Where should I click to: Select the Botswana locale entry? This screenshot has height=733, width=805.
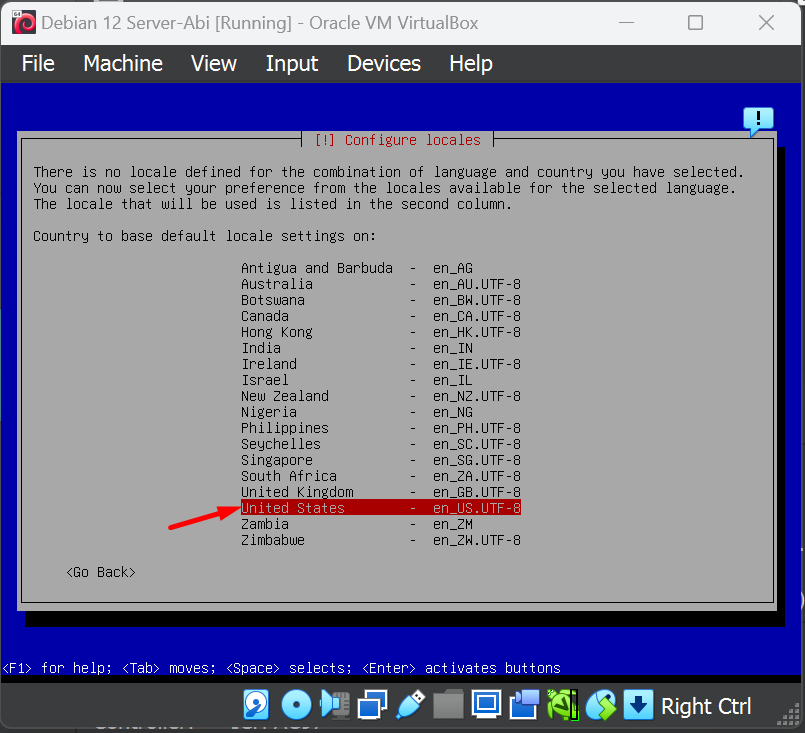(x=381, y=300)
